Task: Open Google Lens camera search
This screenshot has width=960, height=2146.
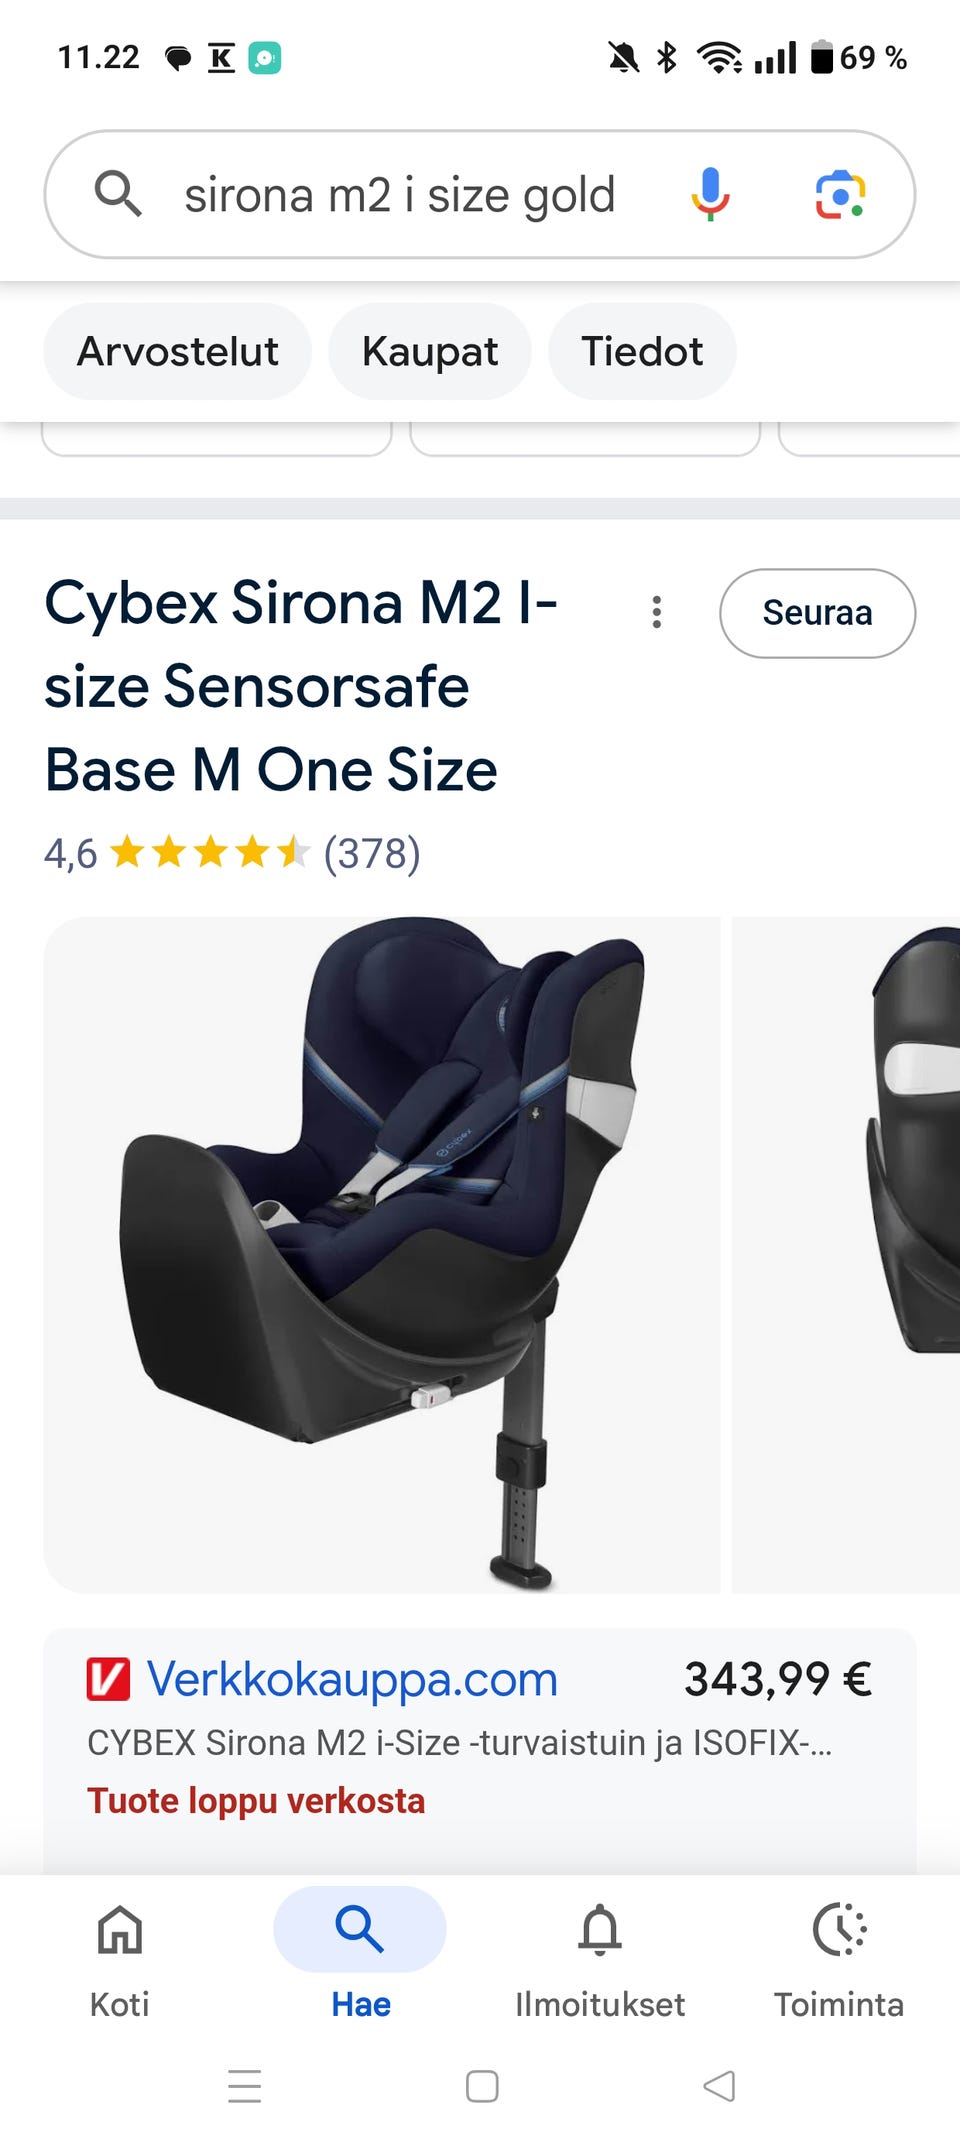Action: coord(840,194)
